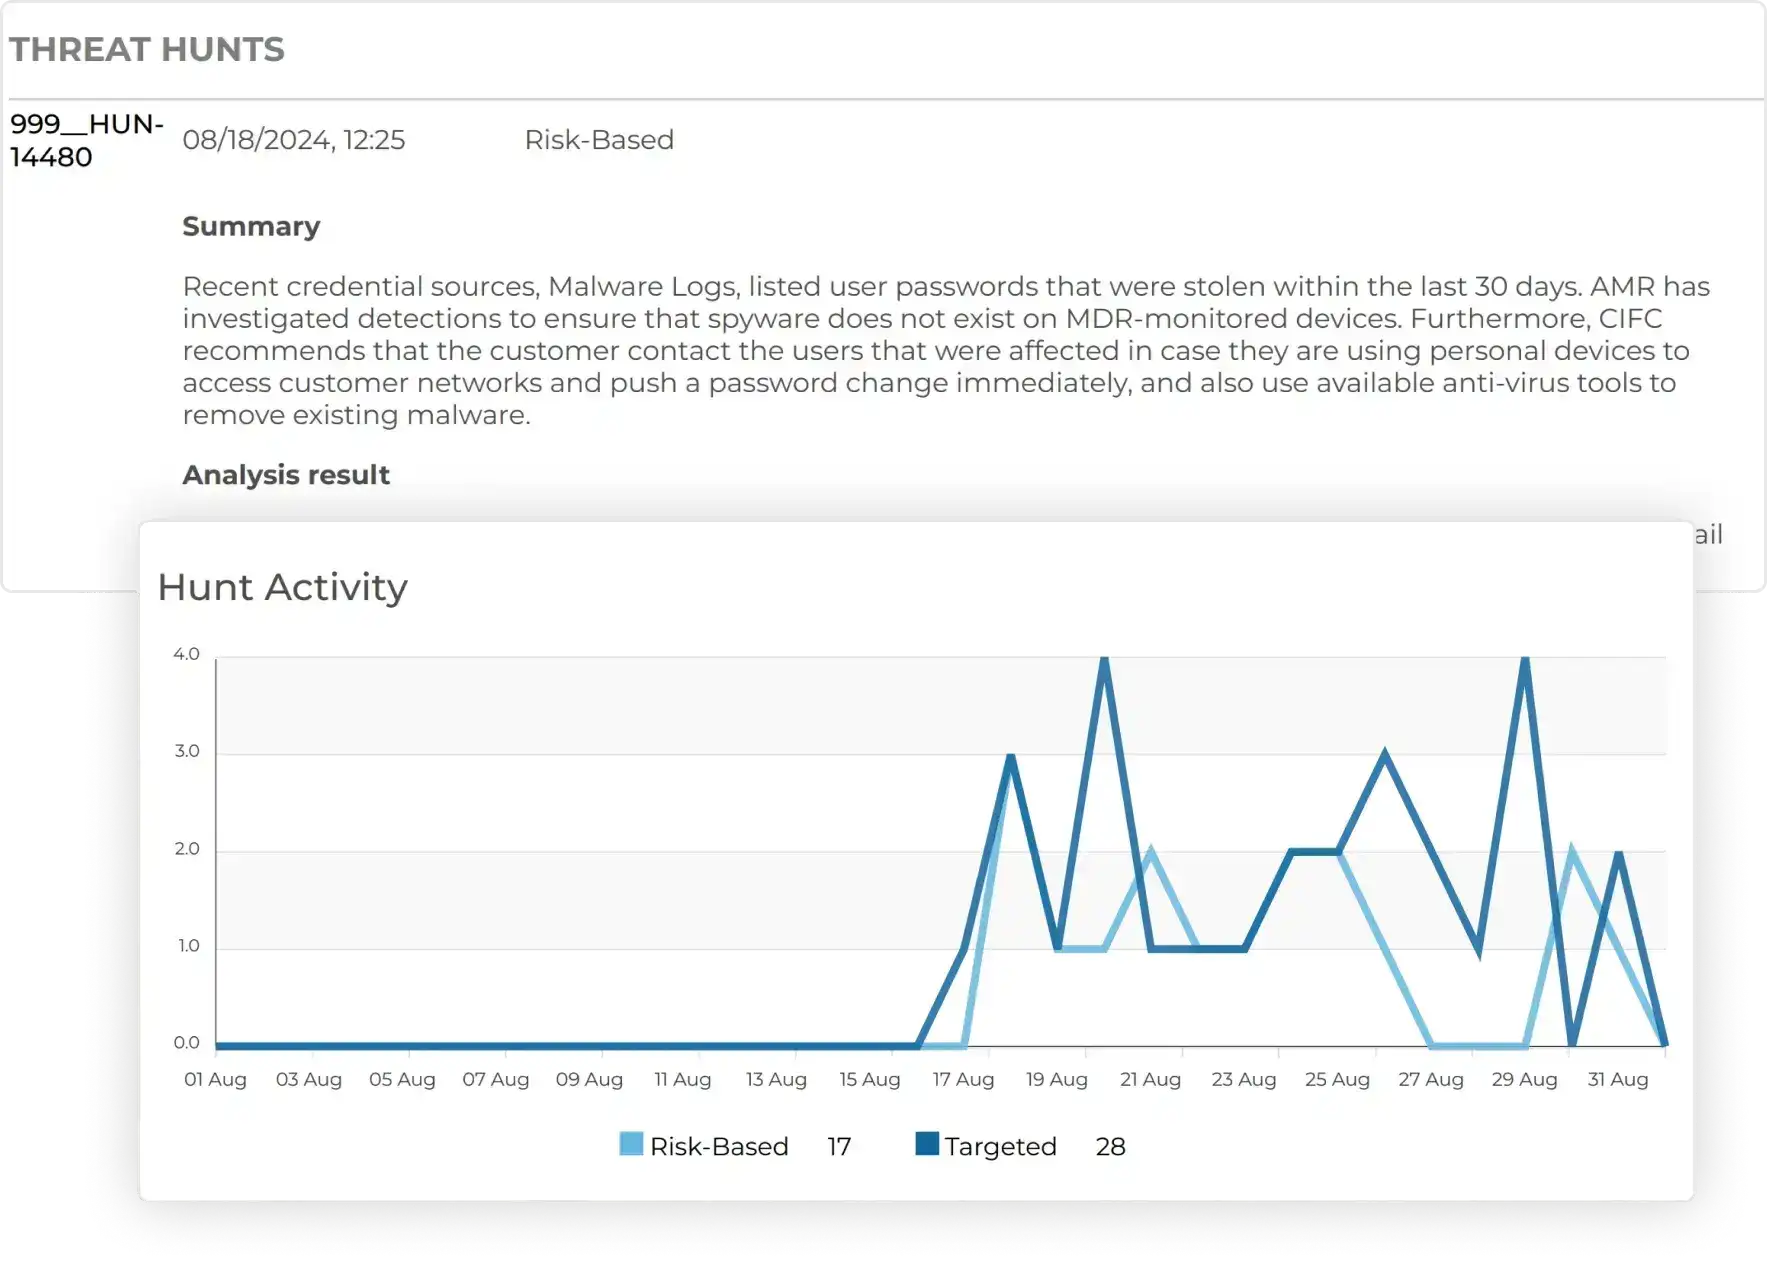Select the 08/18/2024, 12:25 timestamp
Screen dimensions: 1767x1263
(294, 140)
